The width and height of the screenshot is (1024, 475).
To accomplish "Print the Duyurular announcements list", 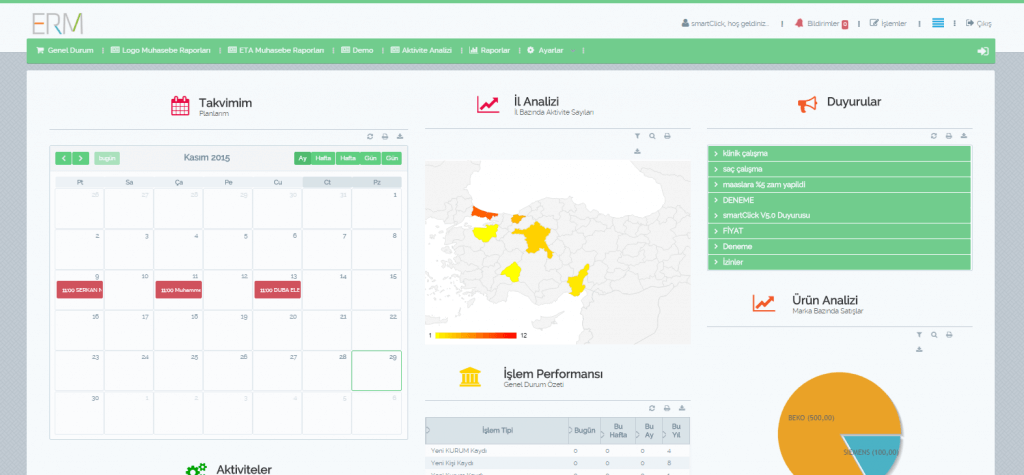I will 949,136.
